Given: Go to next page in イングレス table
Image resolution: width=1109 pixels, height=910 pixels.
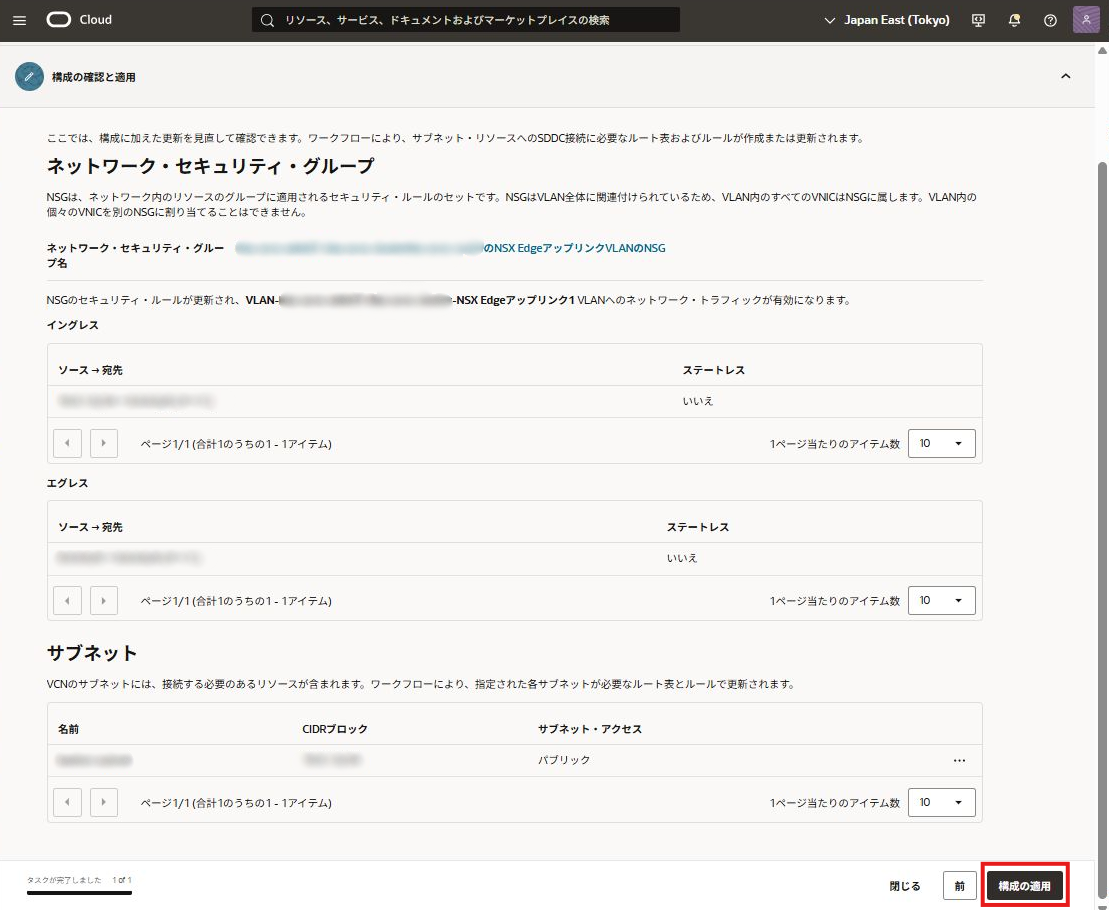Looking at the screenshot, I should point(104,443).
